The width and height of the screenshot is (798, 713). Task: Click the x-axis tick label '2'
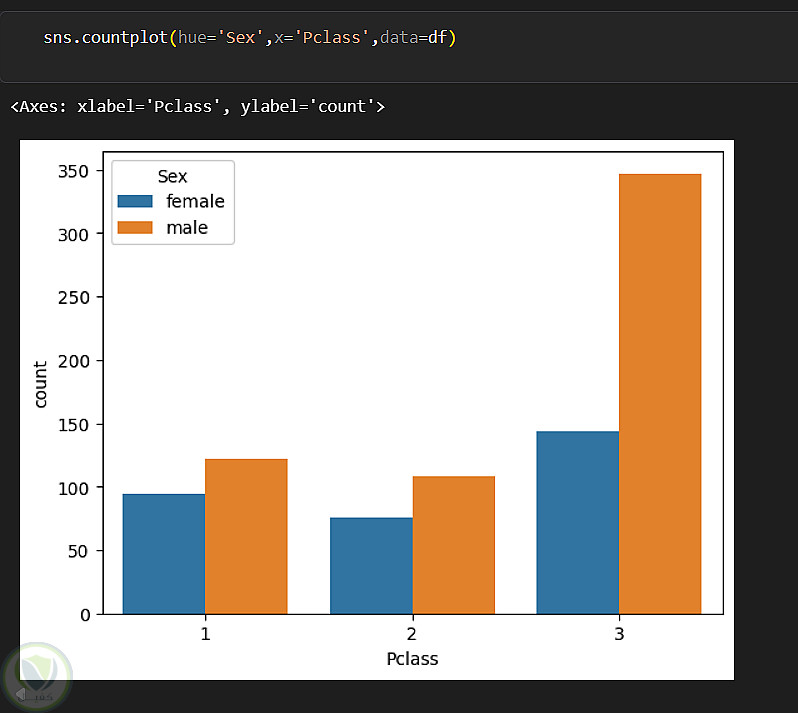[x=412, y=634]
